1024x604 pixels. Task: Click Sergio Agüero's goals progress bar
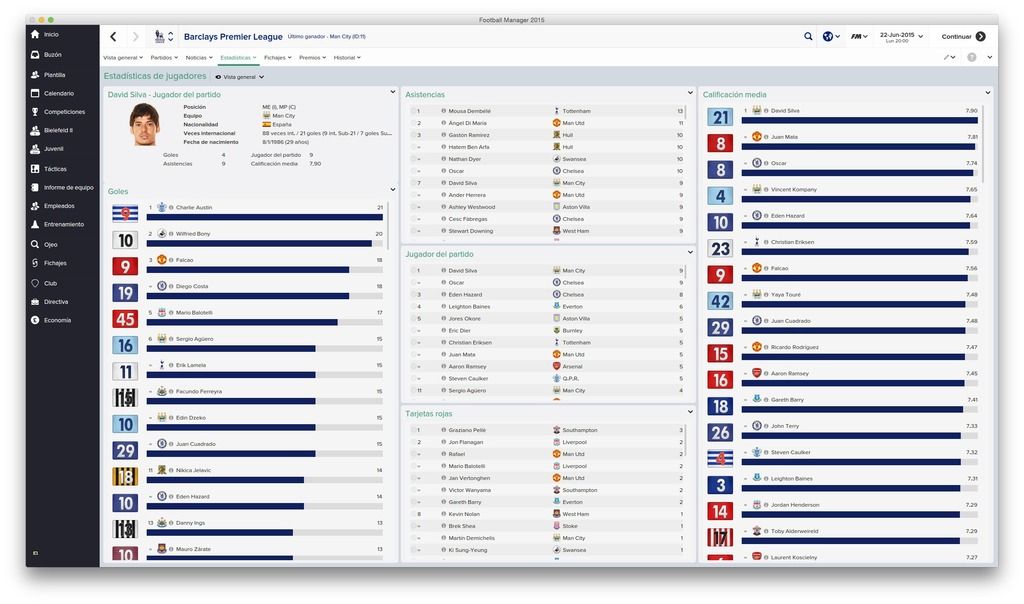[x=264, y=349]
